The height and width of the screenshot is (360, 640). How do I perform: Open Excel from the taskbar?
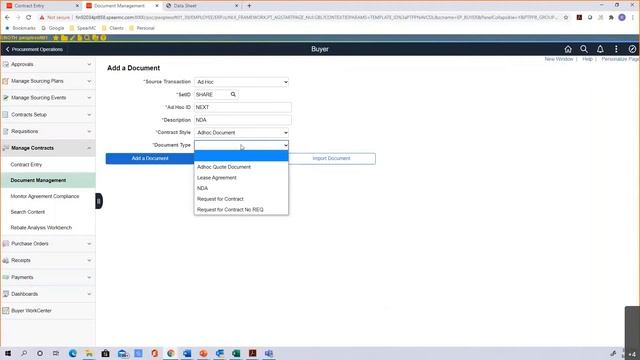(236, 353)
